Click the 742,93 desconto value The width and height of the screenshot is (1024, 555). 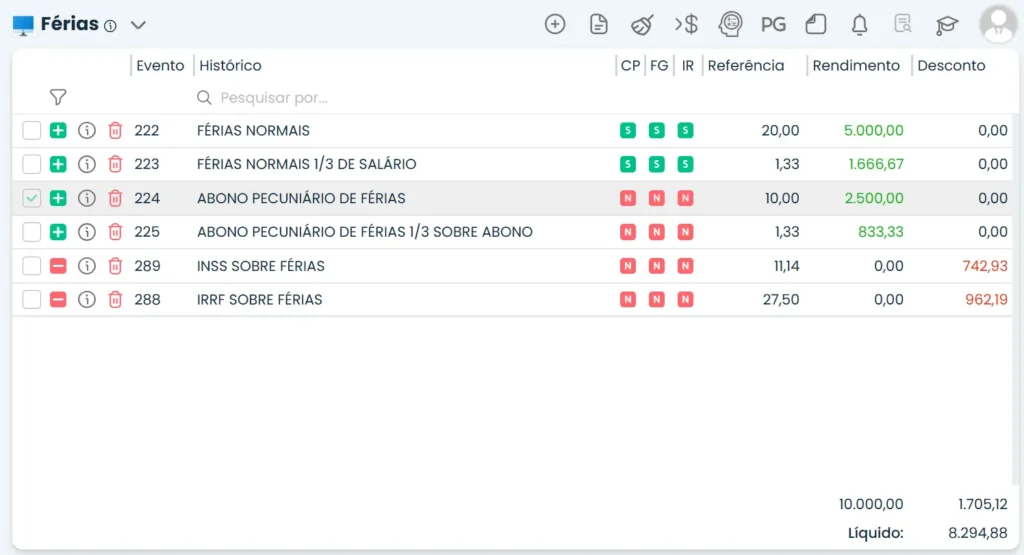point(985,266)
